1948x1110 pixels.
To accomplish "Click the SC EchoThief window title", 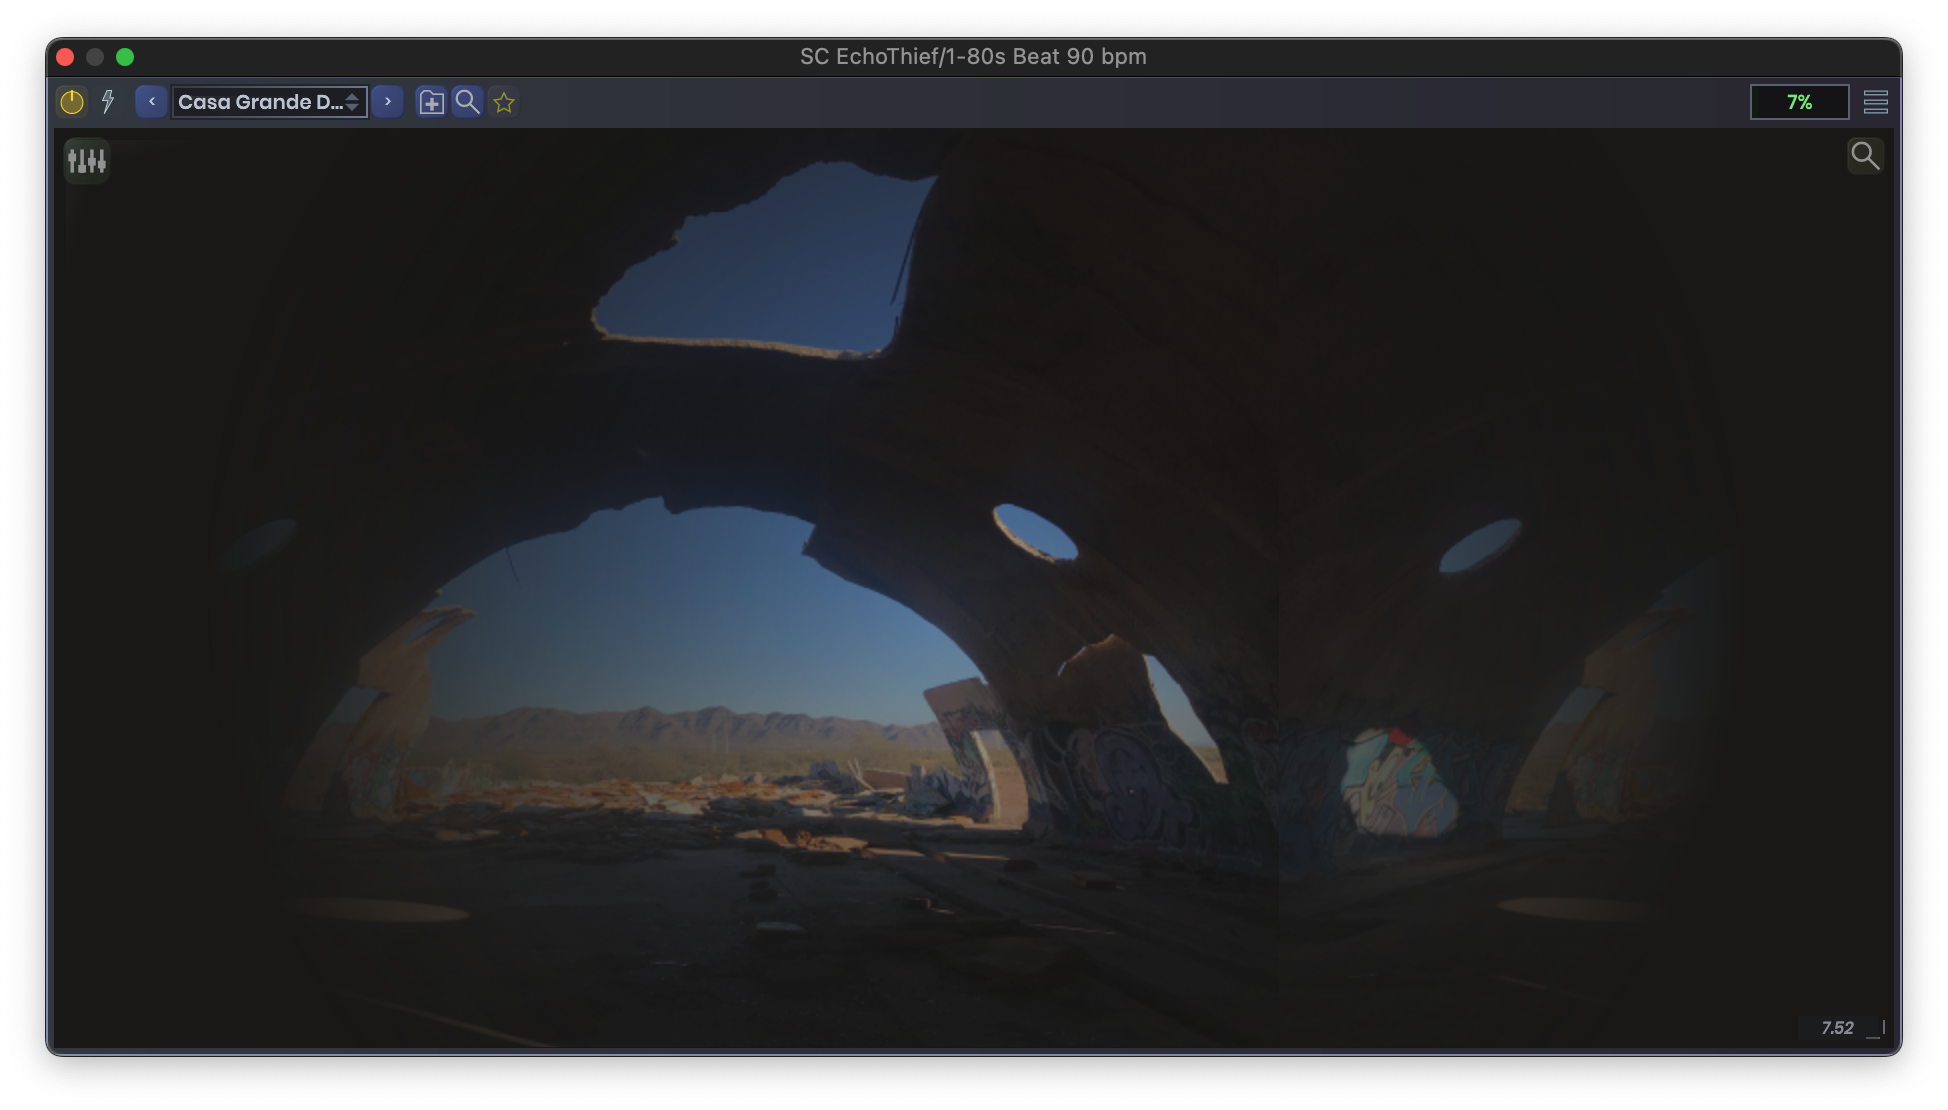I will (x=973, y=57).
